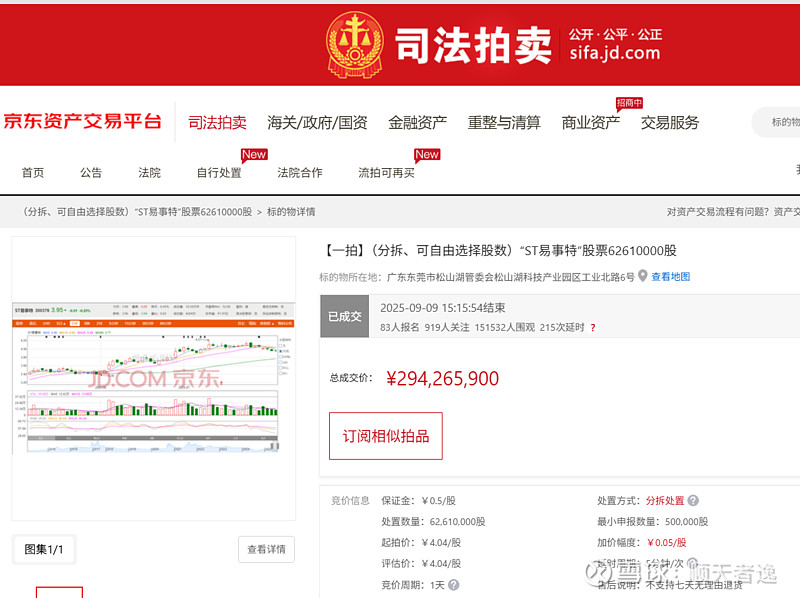Click the 自行处置 sub-navigation link
The image size is (800, 598).
pos(219,172)
